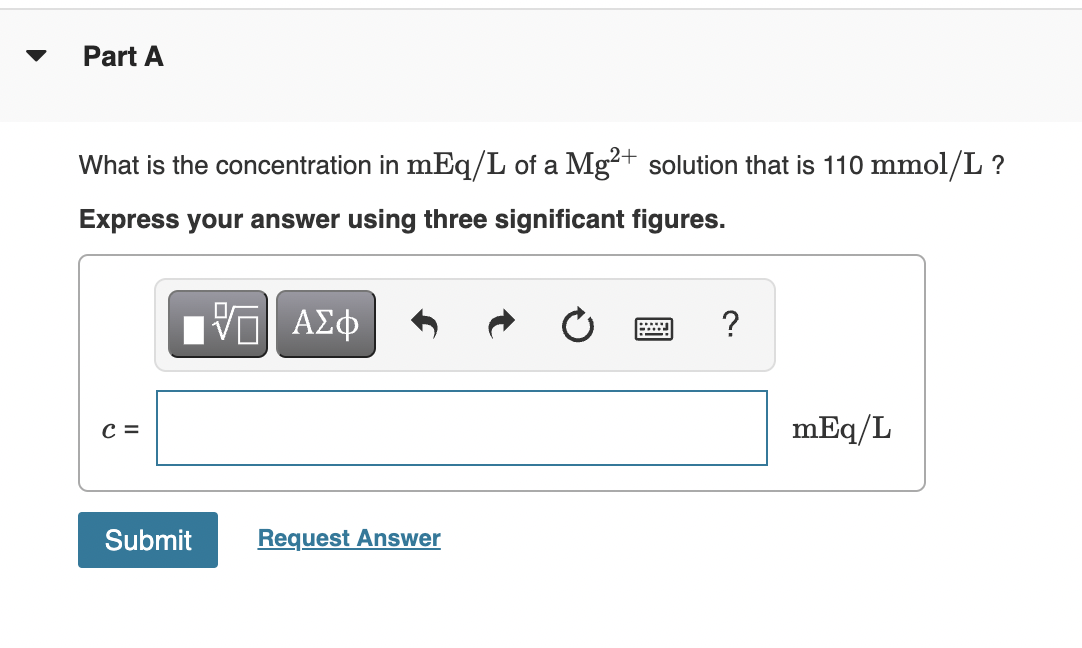Open the ΑΣφ Greek symbols palette
Viewport: 1082px width, 648px height.
click(x=325, y=323)
